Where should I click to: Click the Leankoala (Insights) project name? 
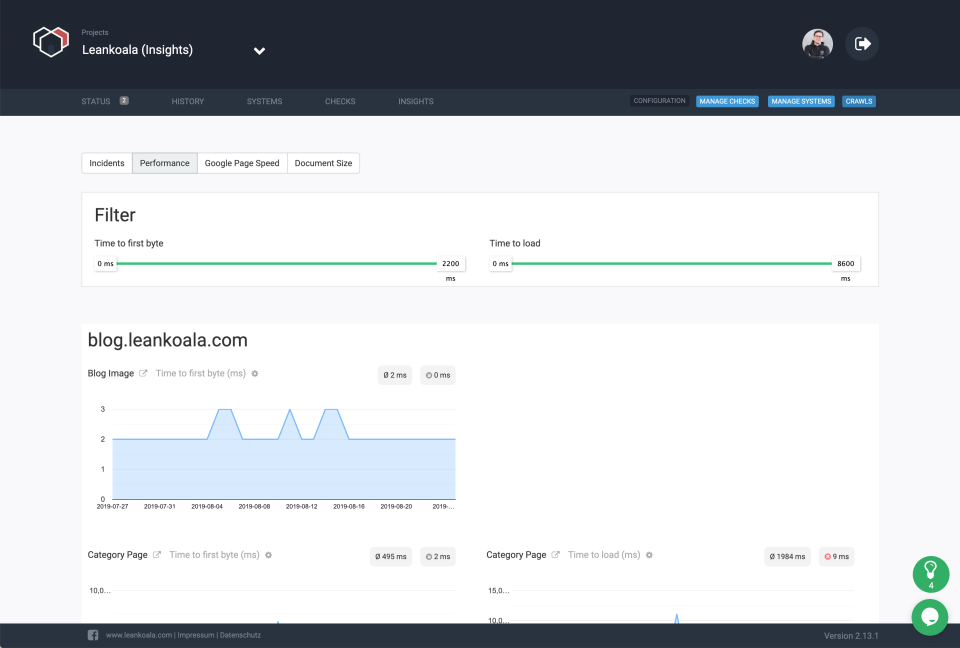[137, 50]
